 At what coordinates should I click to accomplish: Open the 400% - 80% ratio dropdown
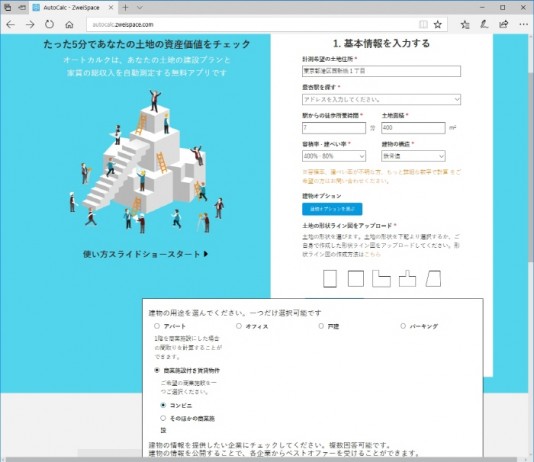point(334,156)
